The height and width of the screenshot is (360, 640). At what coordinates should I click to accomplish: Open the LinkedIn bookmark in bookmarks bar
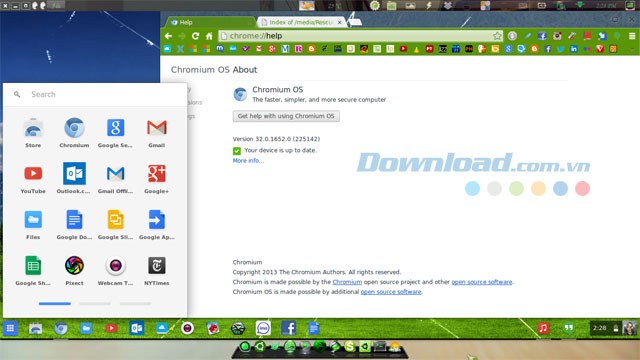pos(574,49)
